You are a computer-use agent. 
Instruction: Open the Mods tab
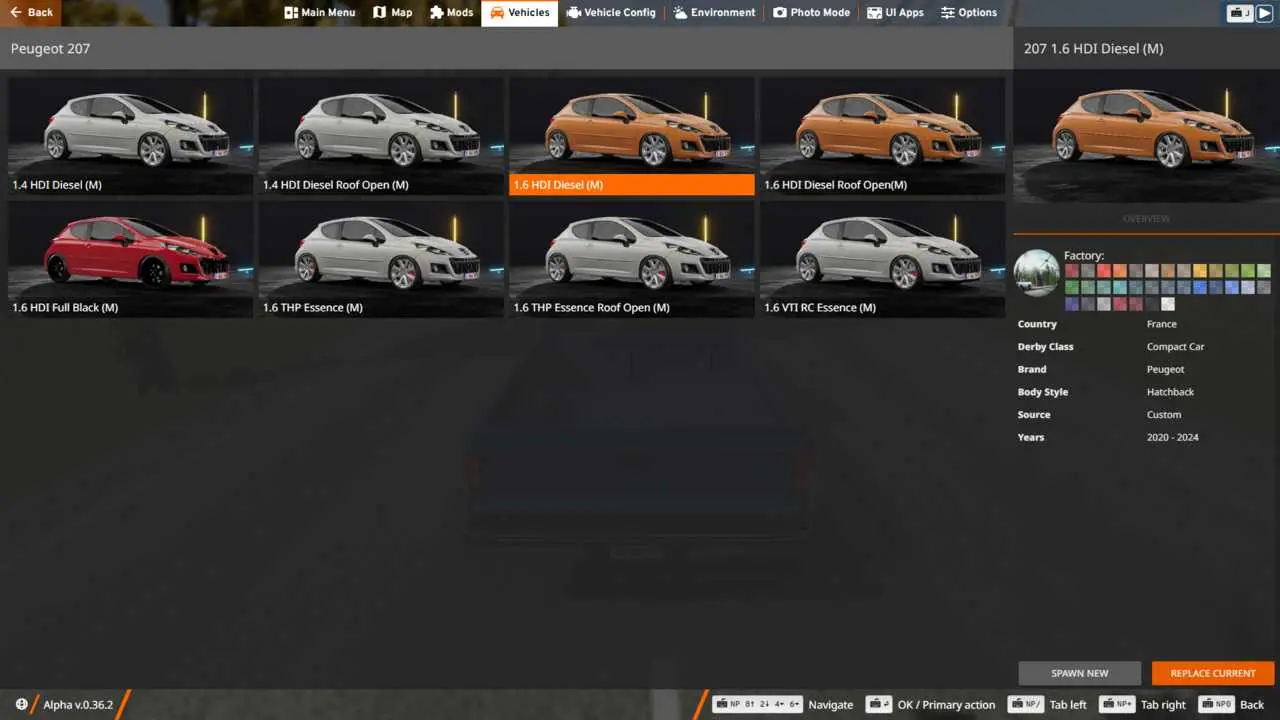451,13
